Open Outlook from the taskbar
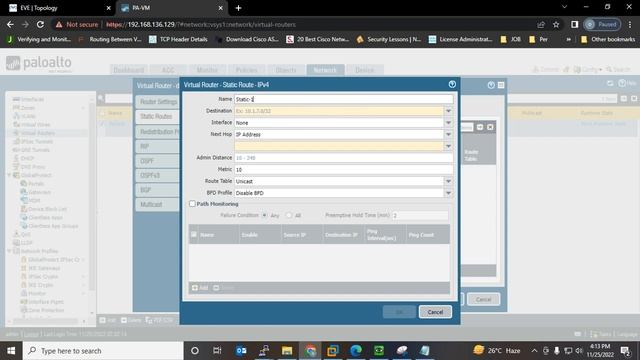The width and height of the screenshot is (640, 360). pos(241,351)
